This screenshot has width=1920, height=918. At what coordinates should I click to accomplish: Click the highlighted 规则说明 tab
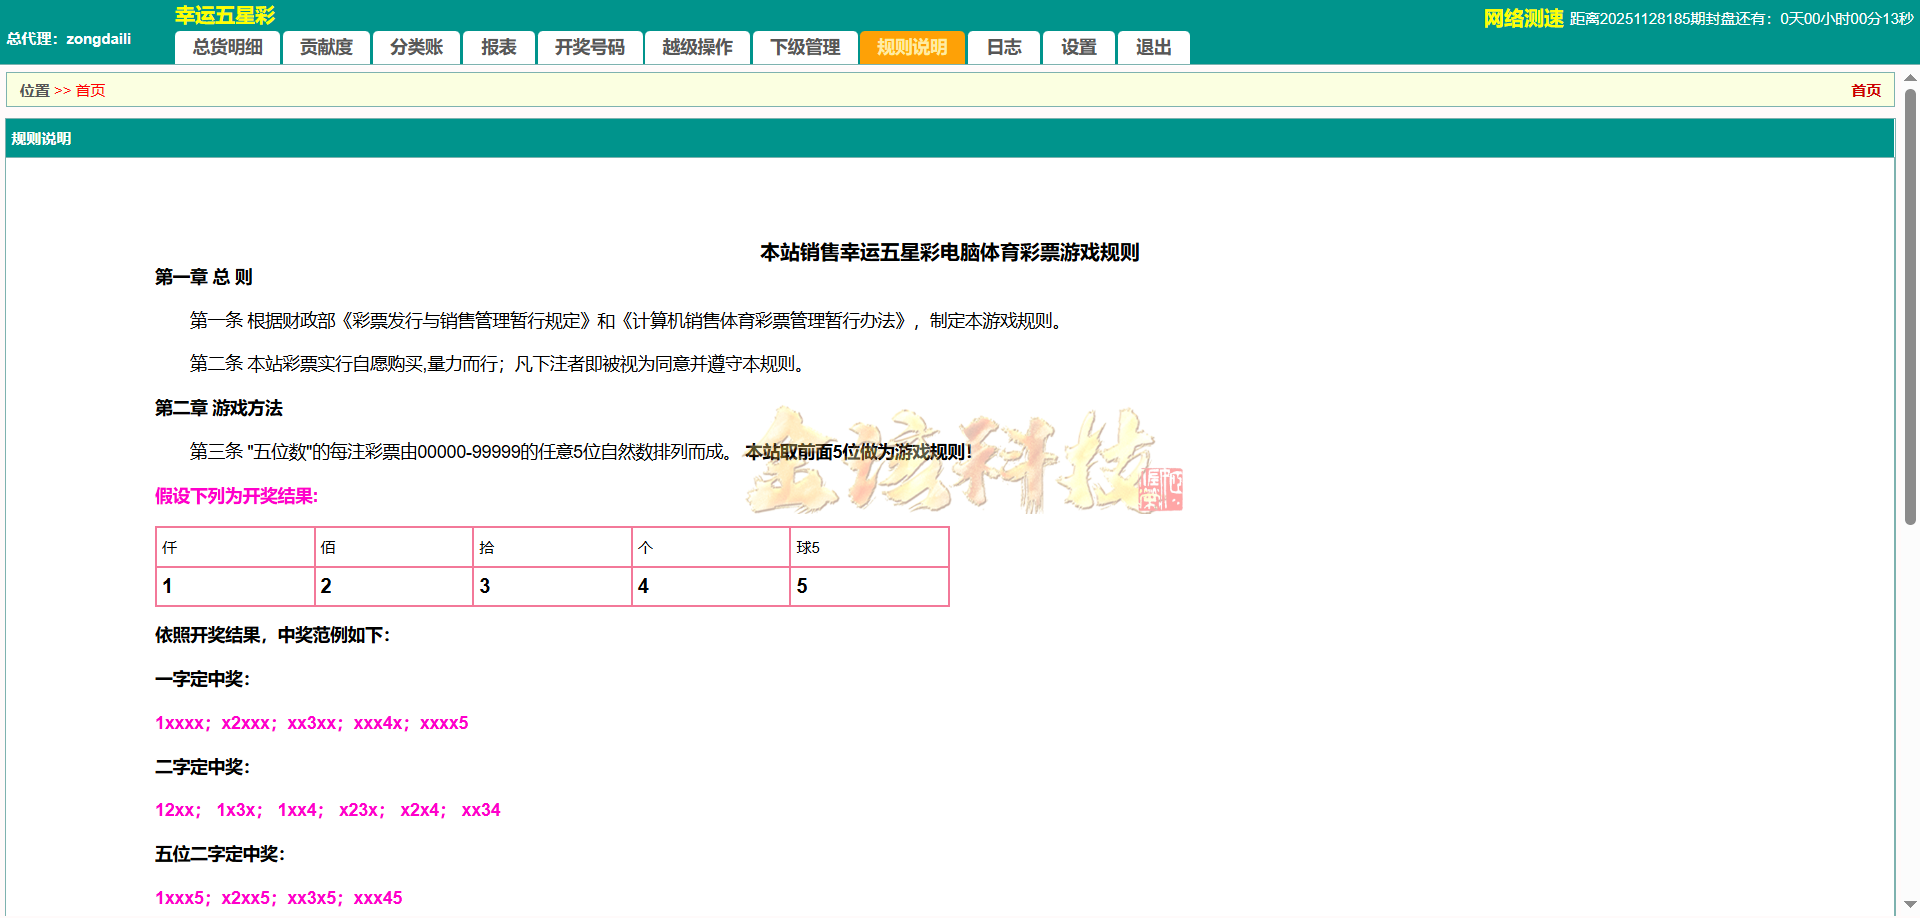pyautogui.click(x=912, y=47)
